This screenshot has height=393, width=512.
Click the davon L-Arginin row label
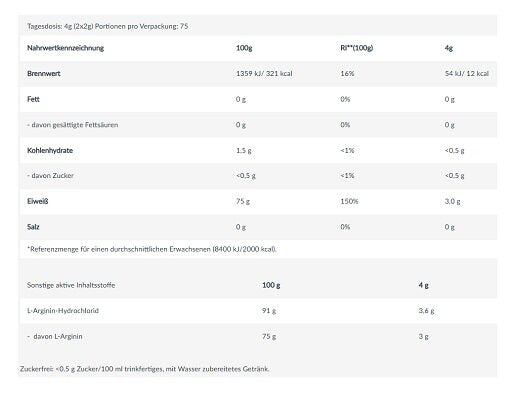pos(55,336)
